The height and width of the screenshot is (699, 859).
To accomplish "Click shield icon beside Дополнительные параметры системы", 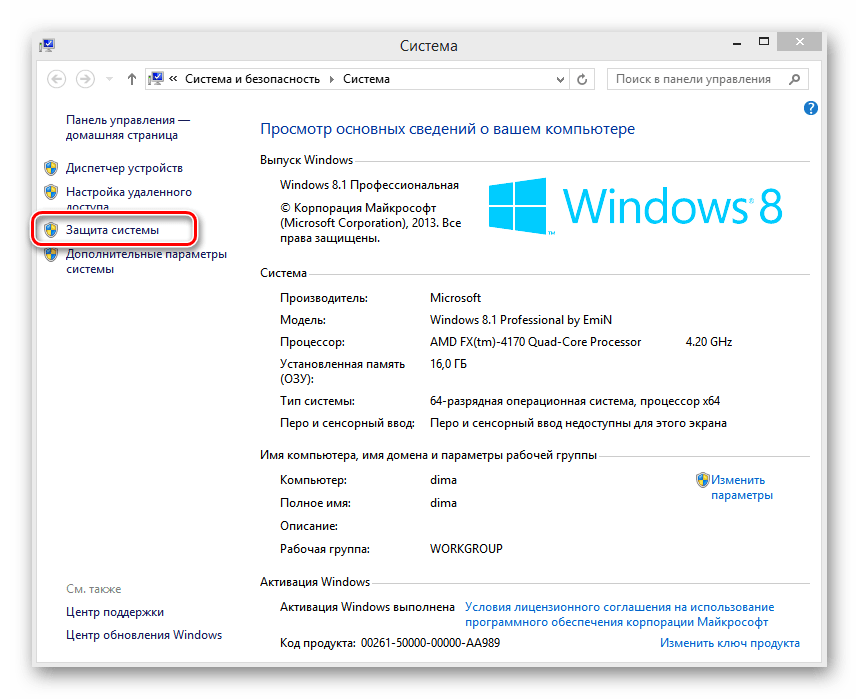I will (51, 254).
